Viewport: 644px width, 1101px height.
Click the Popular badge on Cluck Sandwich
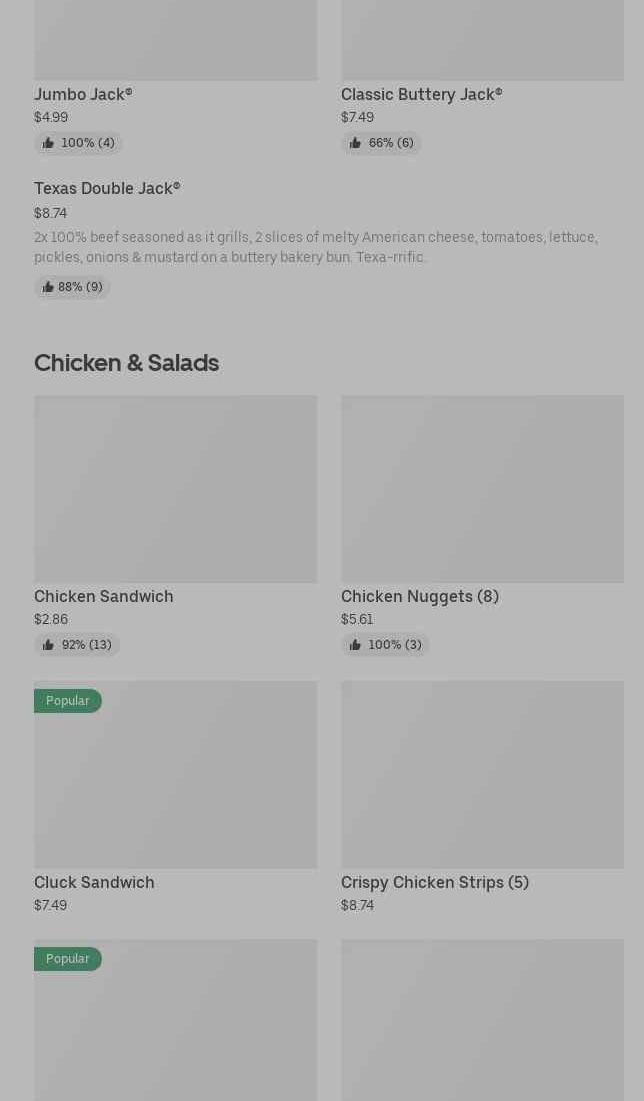pyautogui.click(x=68, y=701)
